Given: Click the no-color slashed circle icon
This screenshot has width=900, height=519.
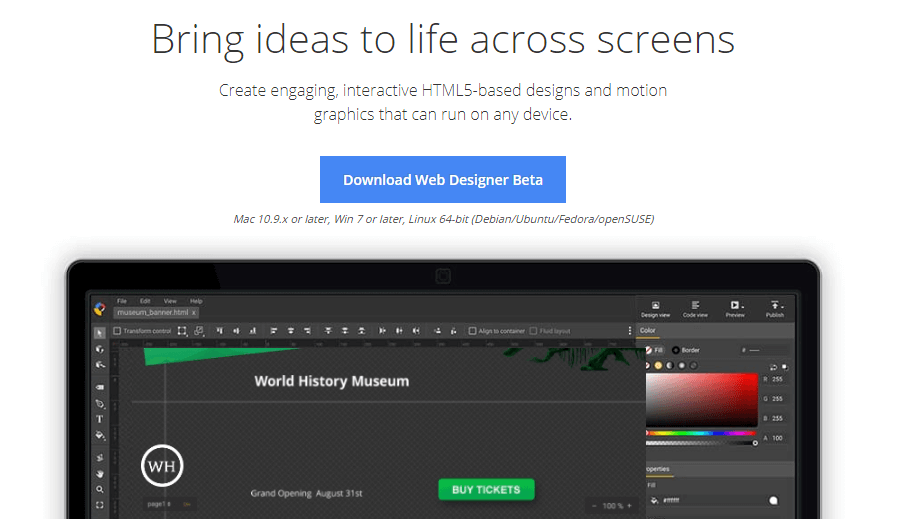Looking at the screenshot, I should tap(647, 366).
